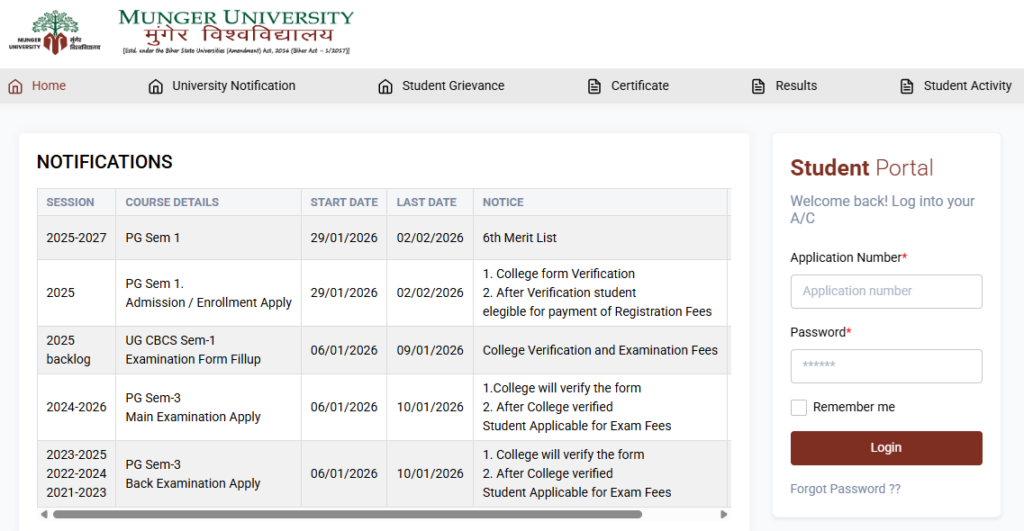Click the notifications table horizontal scrollbar thumb
This screenshot has height=531, width=1024.
tap(347, 514)
